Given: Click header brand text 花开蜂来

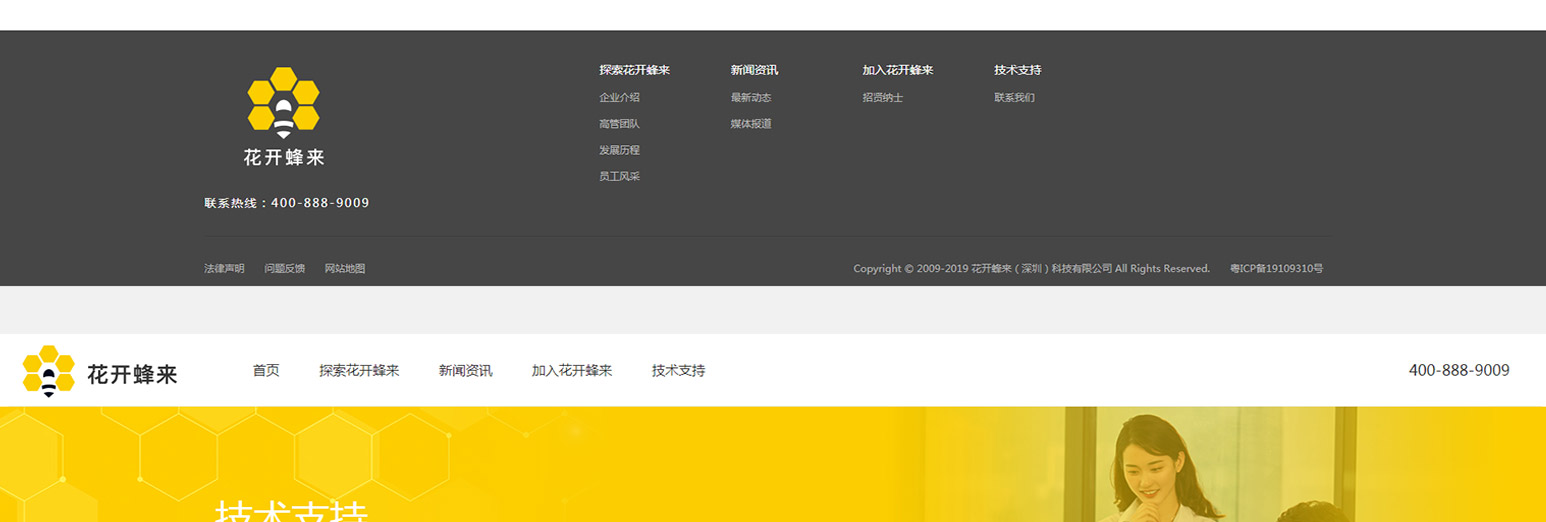Looking at the screenshot, I should click(x=132, y=375).
